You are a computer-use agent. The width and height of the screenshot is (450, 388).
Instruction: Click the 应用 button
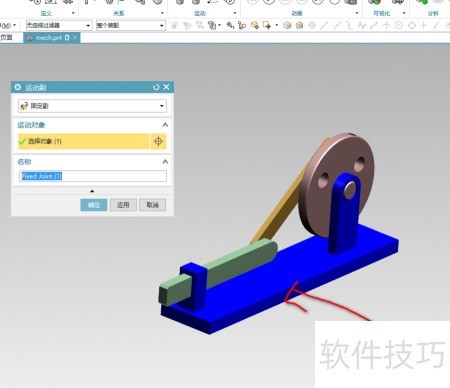[123, 205]
